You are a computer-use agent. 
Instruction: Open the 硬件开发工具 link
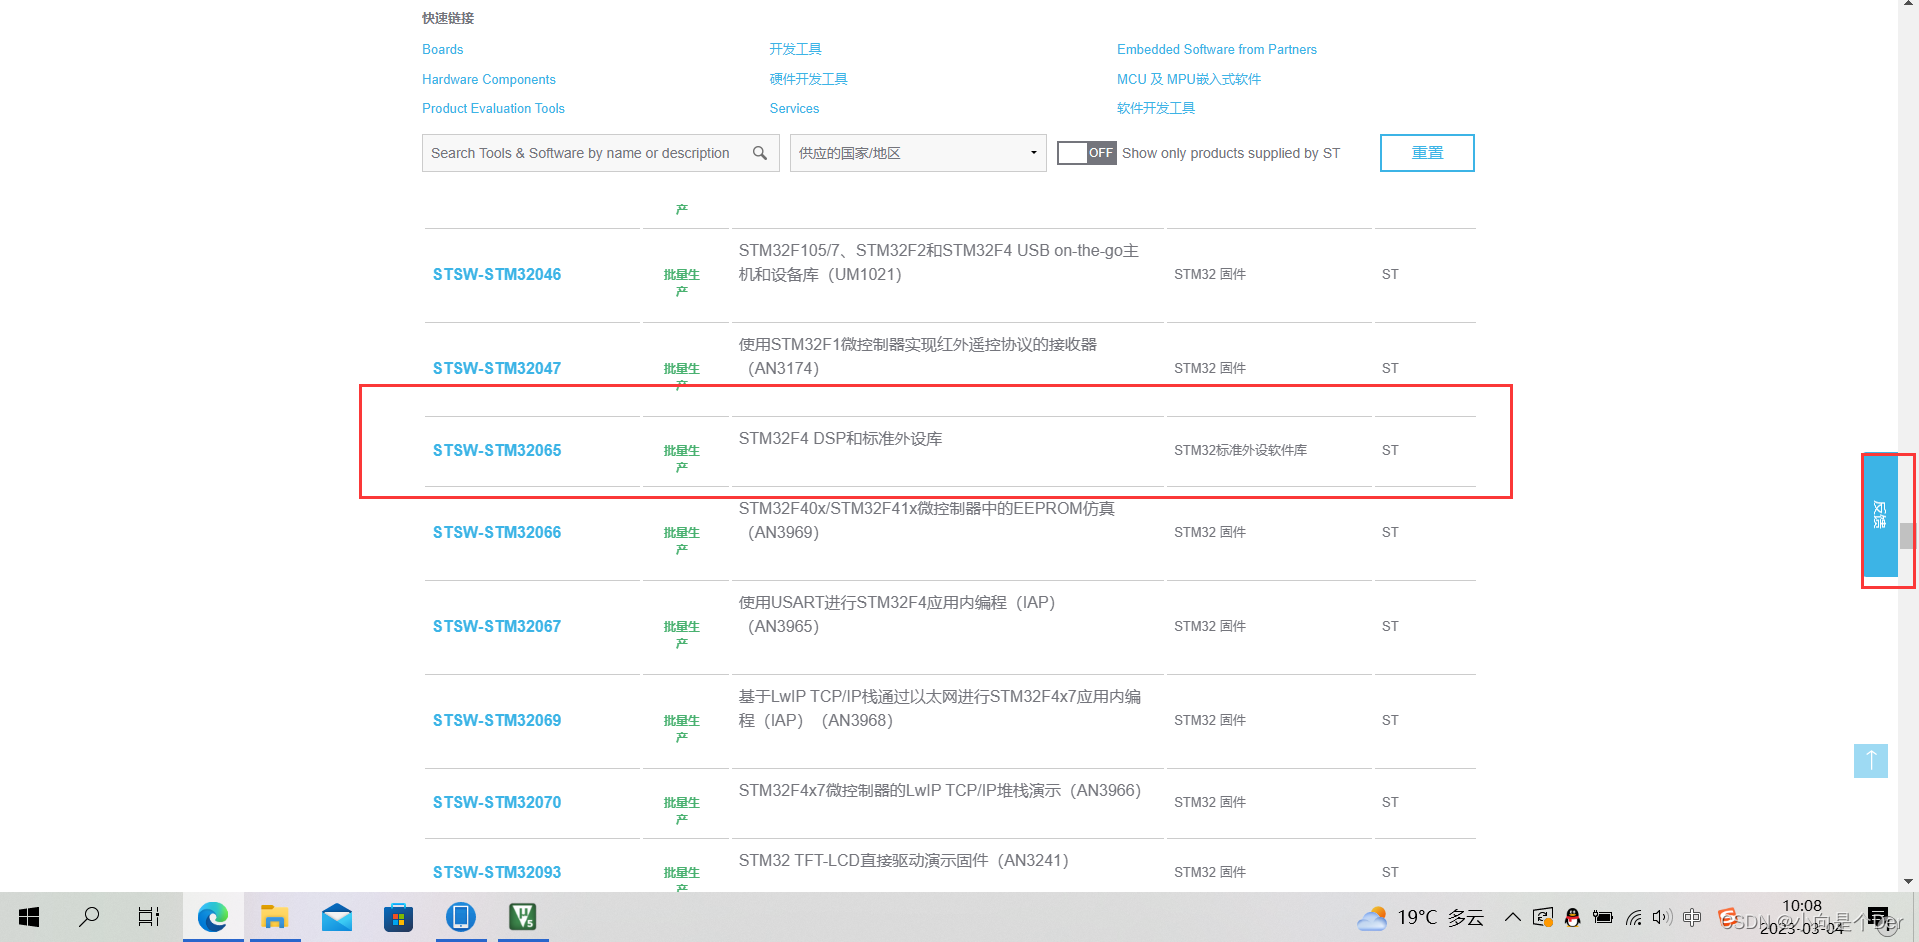[808, 79]
